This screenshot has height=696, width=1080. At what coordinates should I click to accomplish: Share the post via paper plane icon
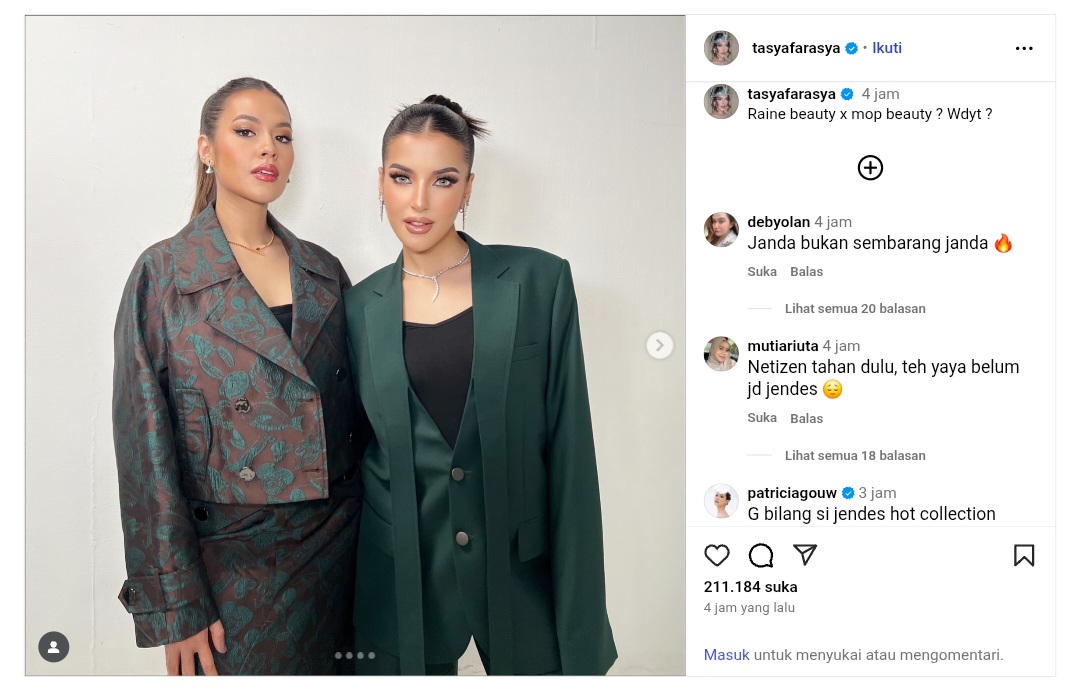click(x=804, y=554)
